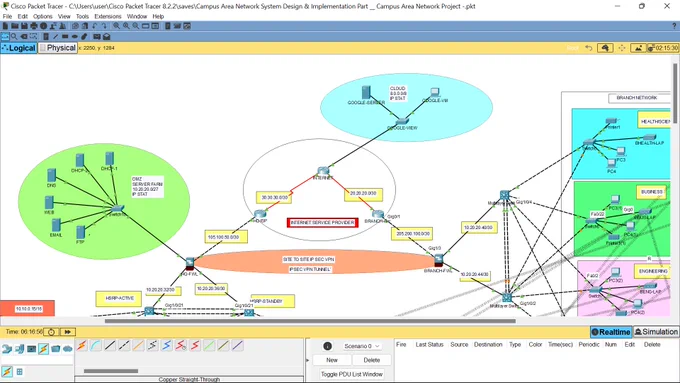Image resolution: width=680 pixels, height=383 pixels.
Task: Select Network Devices category icon
Action: (7, 349)
